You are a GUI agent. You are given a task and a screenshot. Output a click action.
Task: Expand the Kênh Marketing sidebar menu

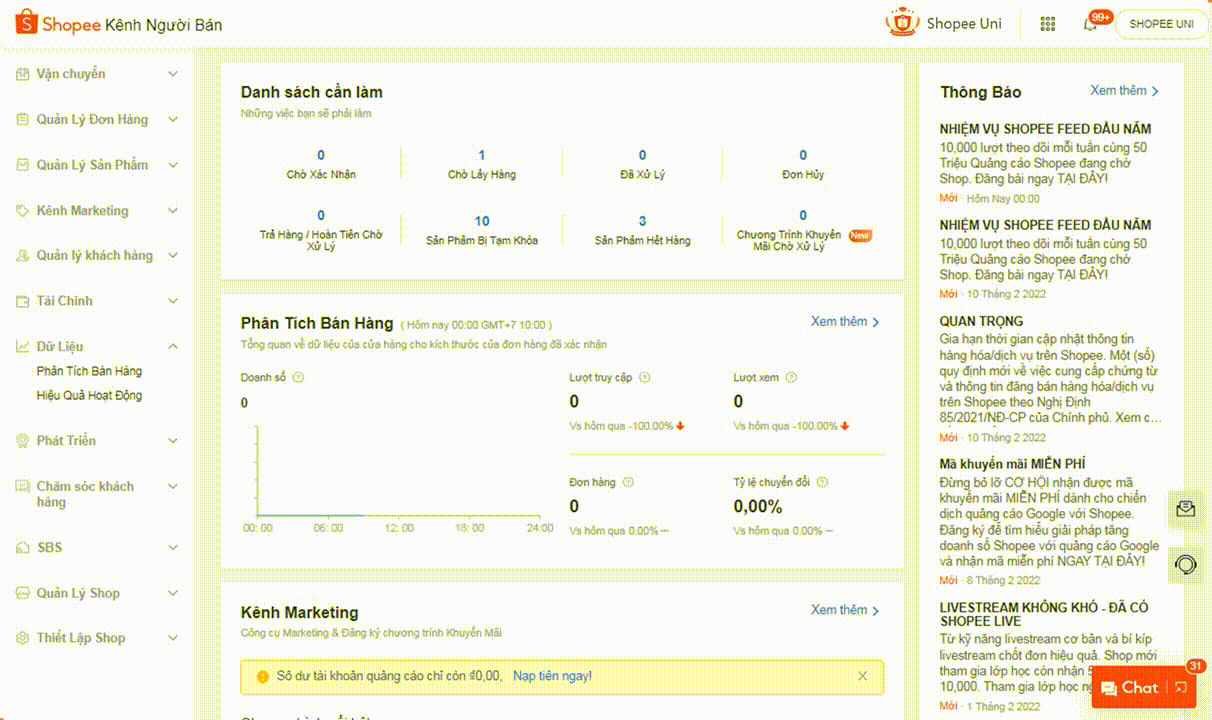pos(173,211)
